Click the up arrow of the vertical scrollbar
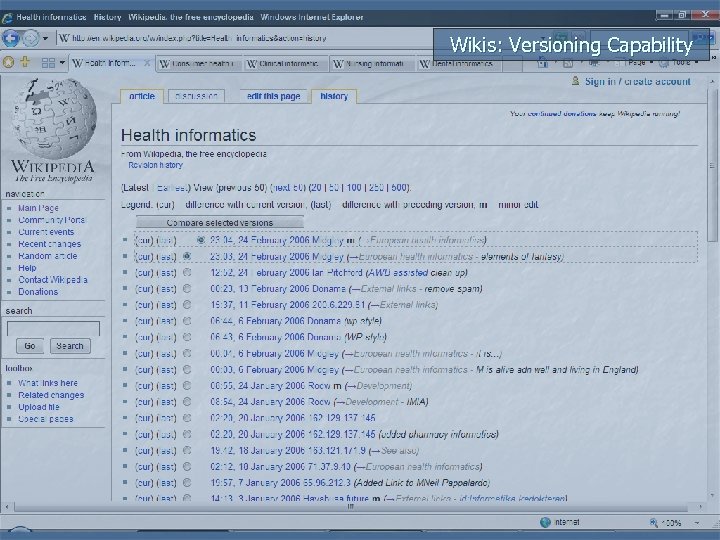The image size is (720, 540). point(712,82)
